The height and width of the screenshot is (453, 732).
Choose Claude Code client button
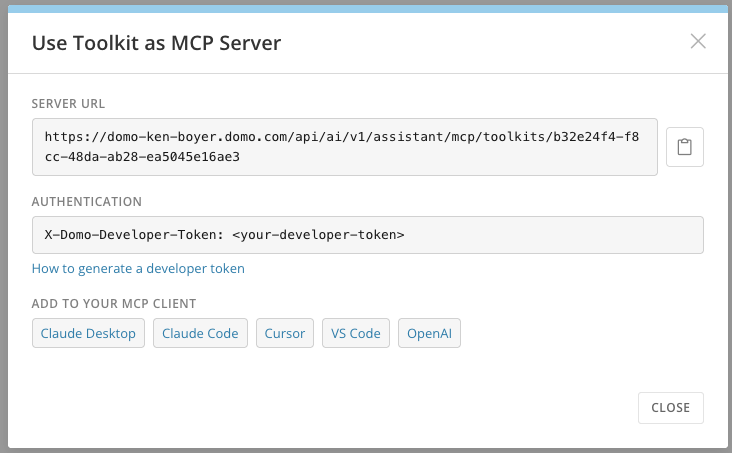pyautogui.click(x=200, y=333)
